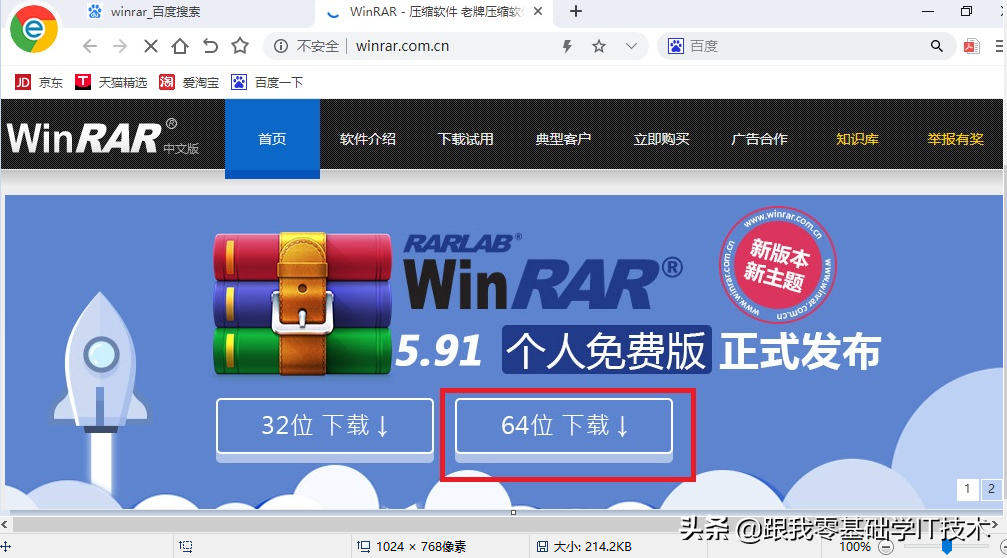Click the star icon inside the address bar
Image resolution: width=1007 pixels, height=558 pixels.
[599, 46]
